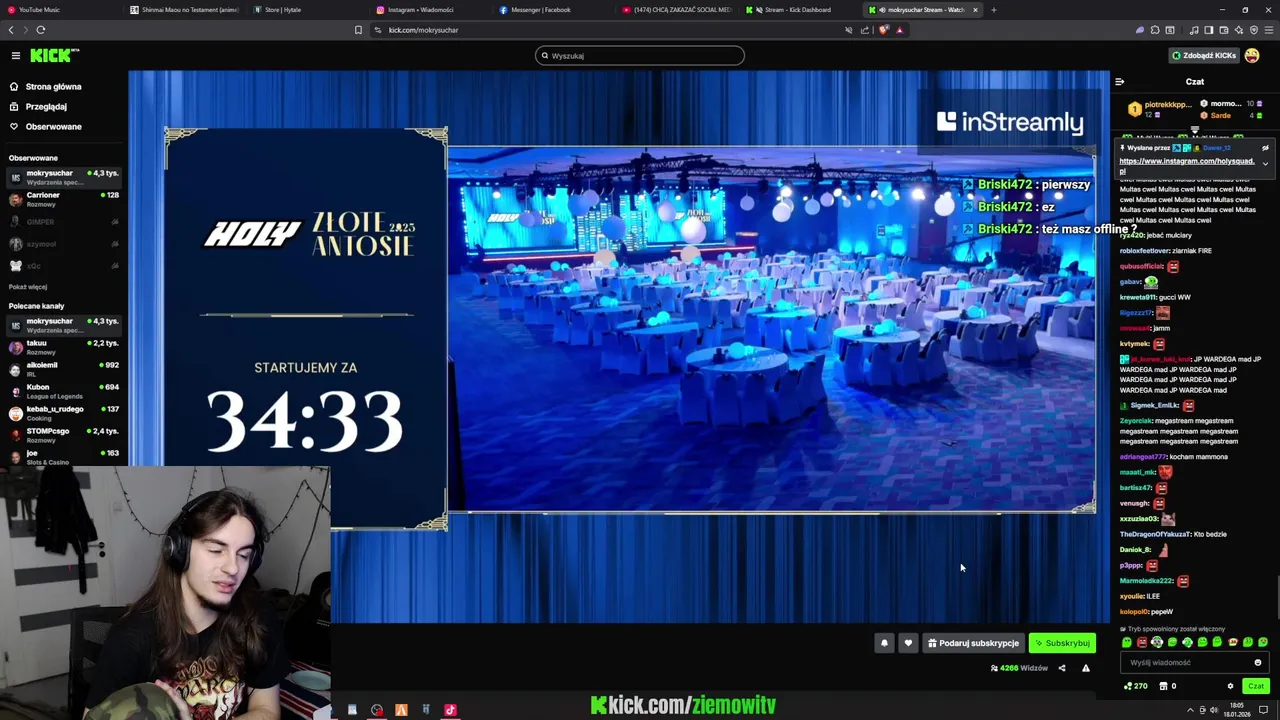Open the browser share icon
The height and width of the screenshot is (720, 1280).
(x=865, y=30)
